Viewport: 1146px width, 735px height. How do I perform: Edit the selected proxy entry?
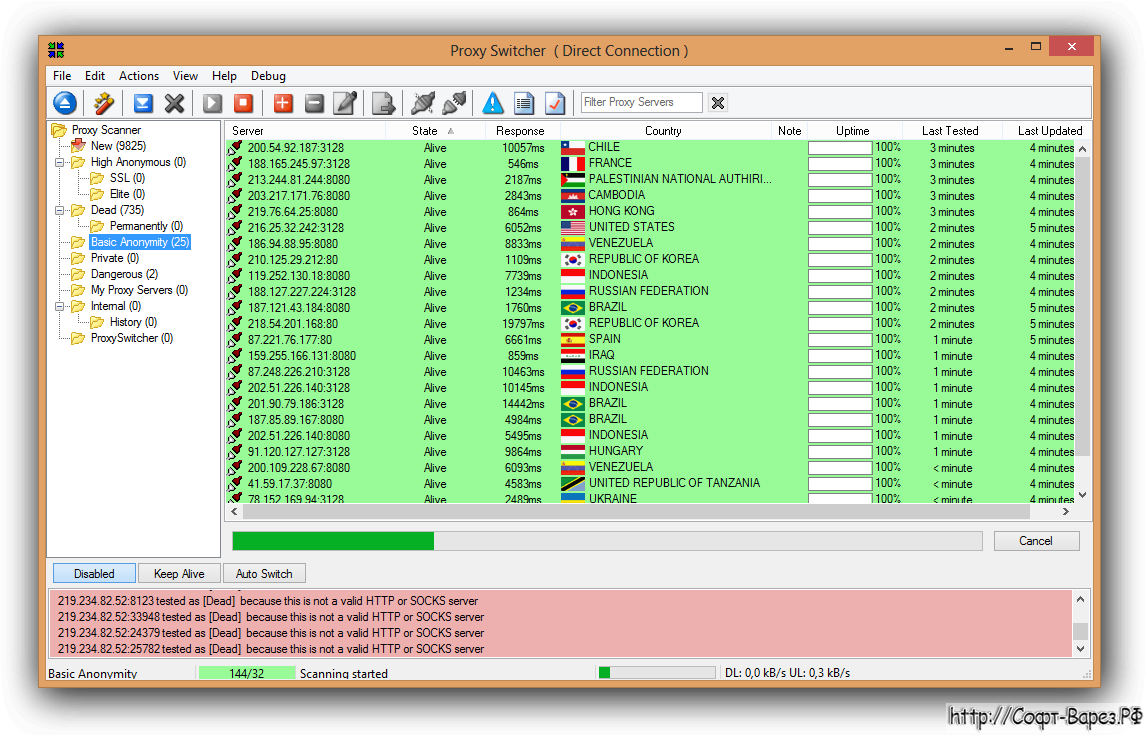tap(344, 102)
